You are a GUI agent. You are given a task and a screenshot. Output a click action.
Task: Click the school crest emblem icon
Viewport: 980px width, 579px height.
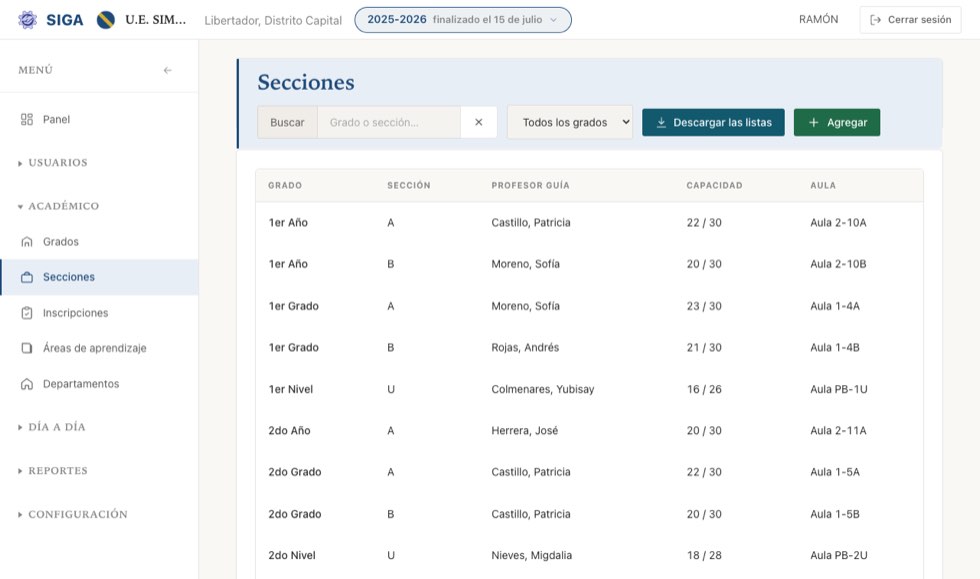(x=106, y=20)
